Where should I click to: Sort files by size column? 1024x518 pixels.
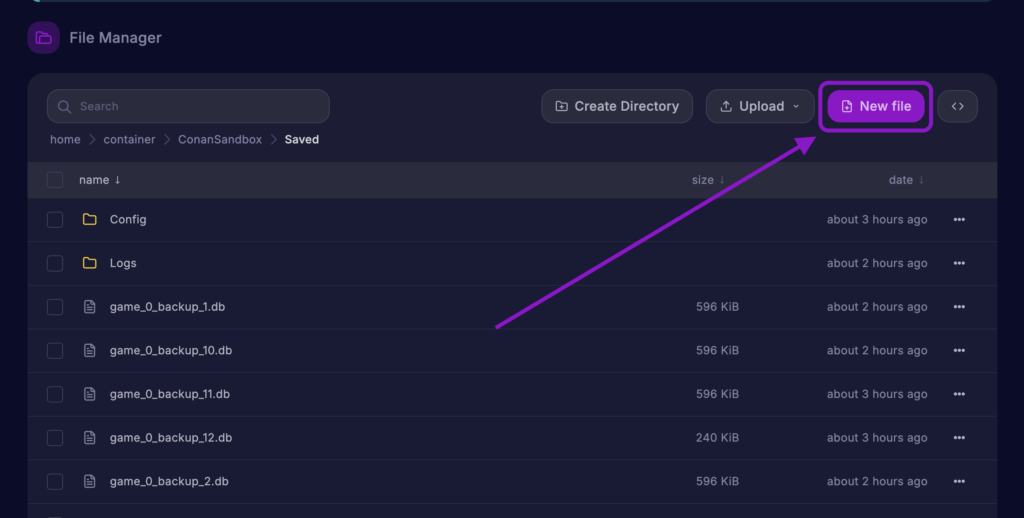[x=709, y=180]
